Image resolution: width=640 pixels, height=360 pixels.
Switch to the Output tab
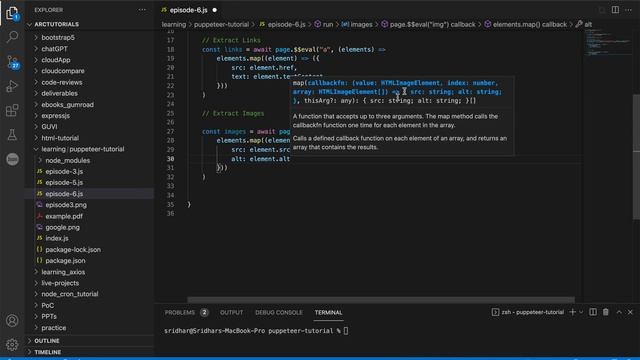point(231,313)
